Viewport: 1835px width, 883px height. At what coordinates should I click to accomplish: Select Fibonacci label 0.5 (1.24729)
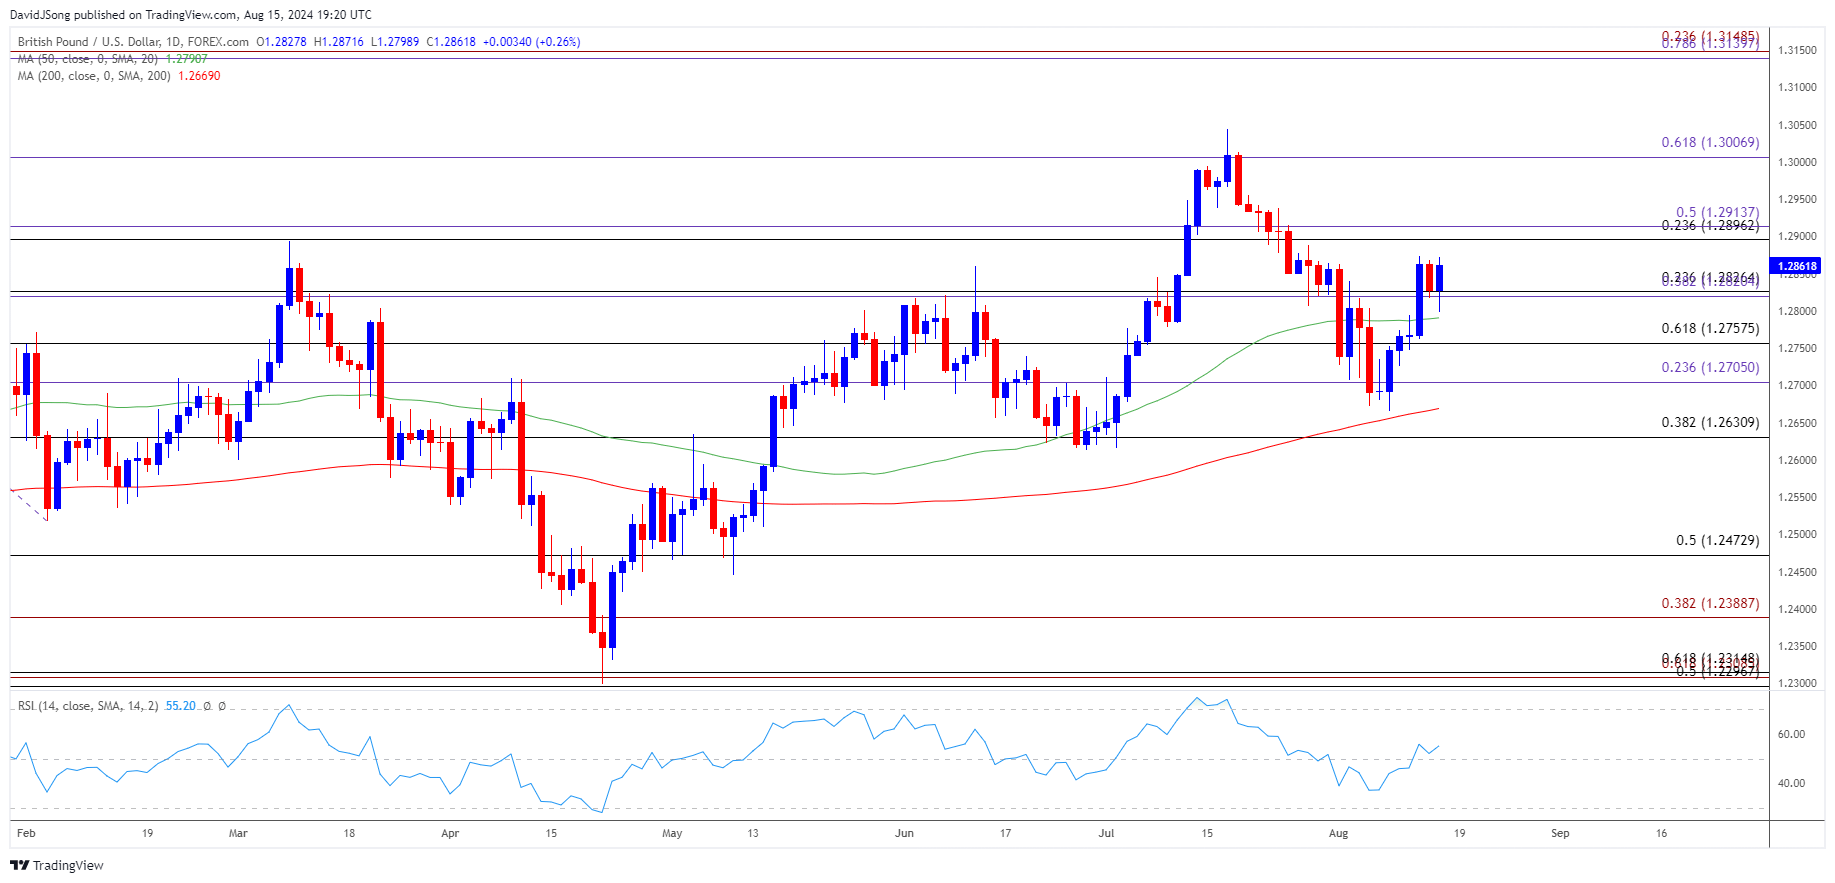(x=1717, y=540)
